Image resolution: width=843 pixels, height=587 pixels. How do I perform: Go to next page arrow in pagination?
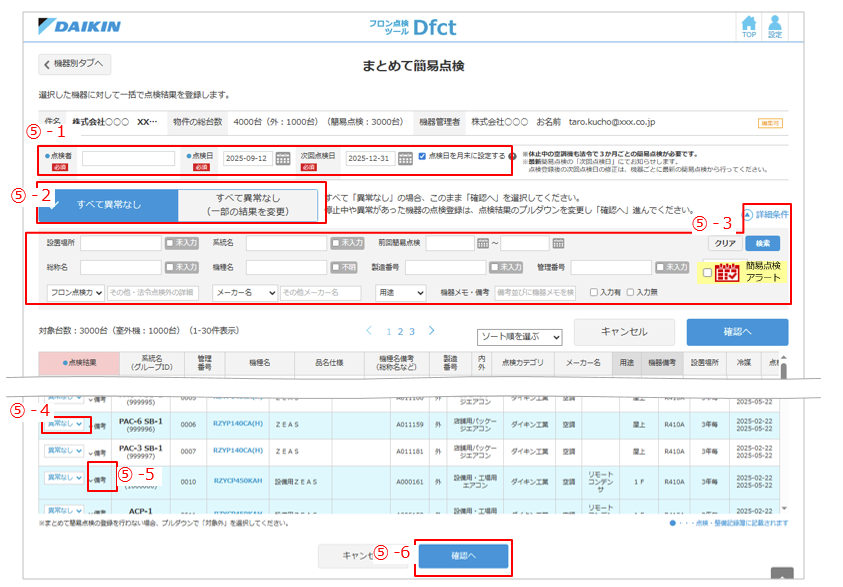(432, 330)
